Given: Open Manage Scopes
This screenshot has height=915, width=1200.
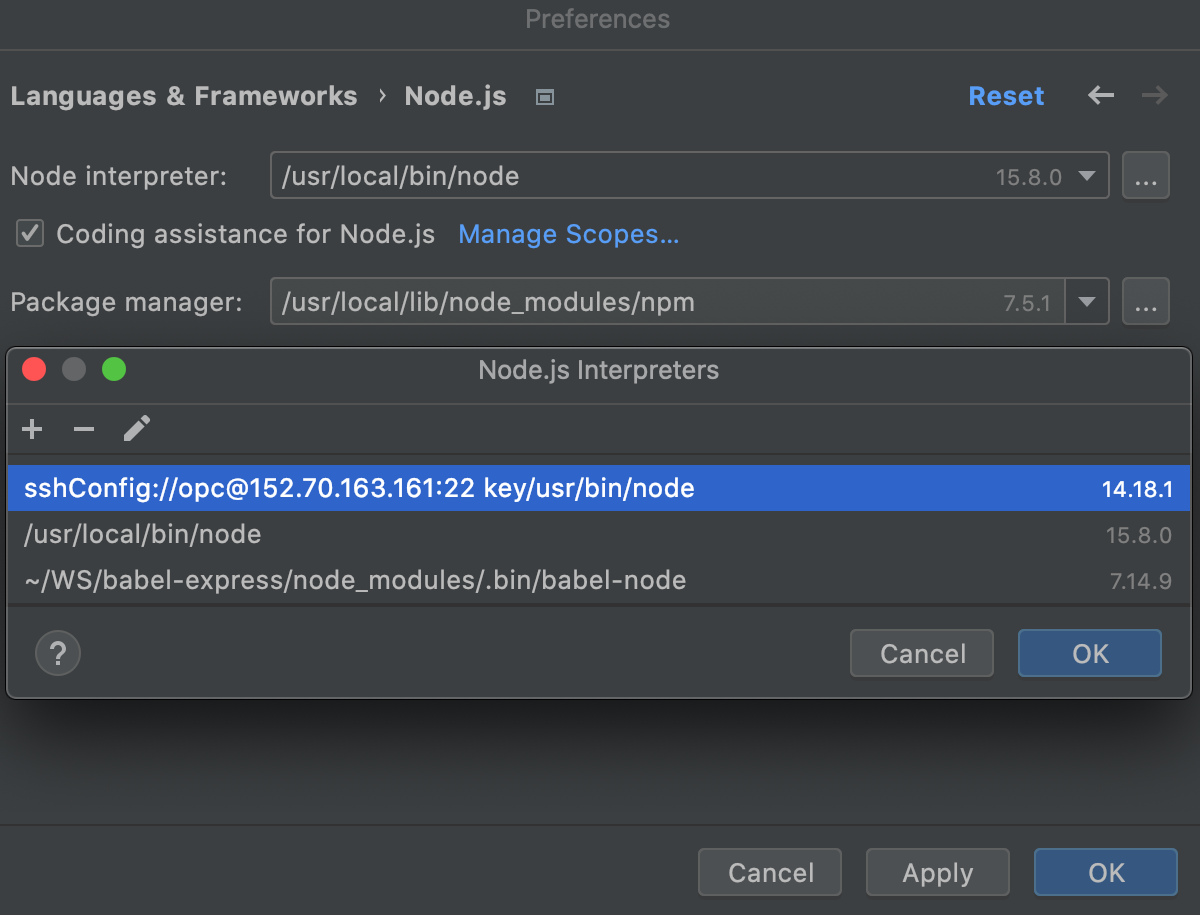Looking at the screenshot, I should click(568, 233).
